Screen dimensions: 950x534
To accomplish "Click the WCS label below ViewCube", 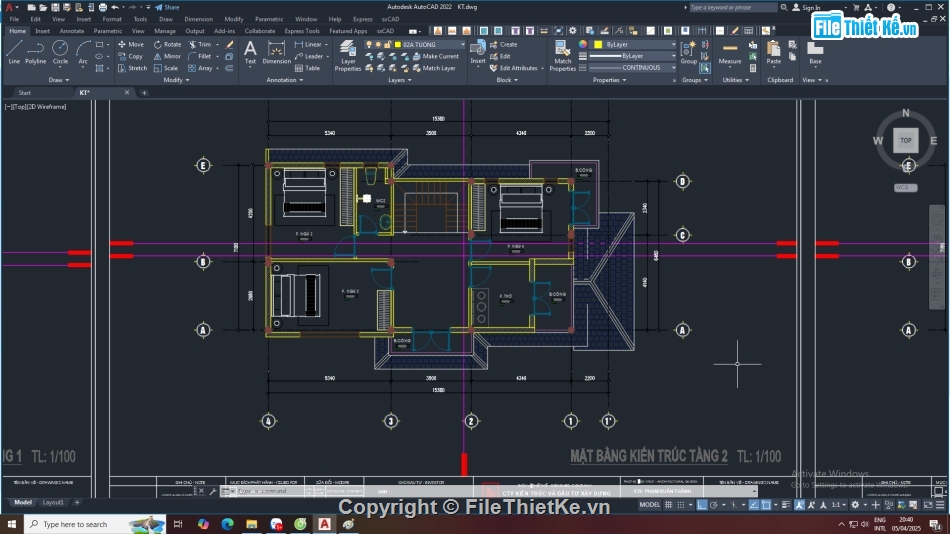I will point(905,188).
